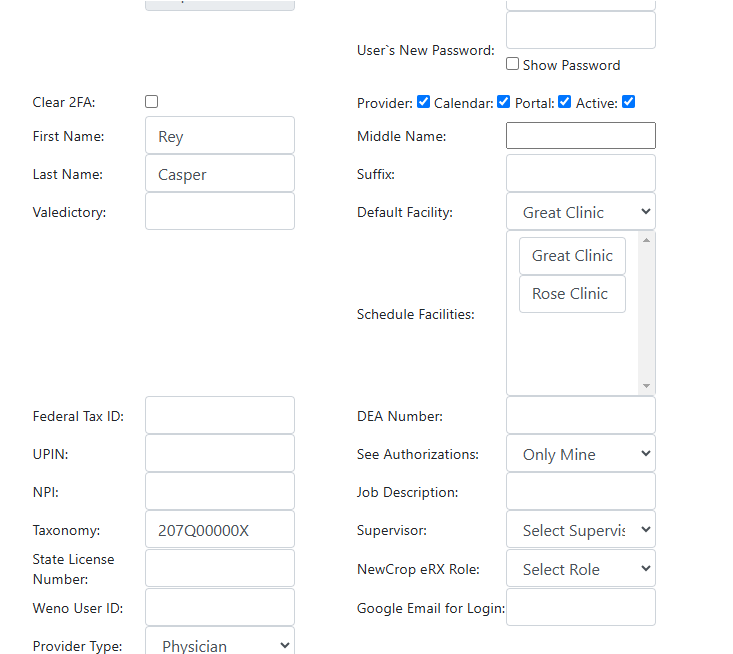The image size is (733, 654).
Task: Uncheck the Calendar checkbox
Action: click(x=503, y=101)
